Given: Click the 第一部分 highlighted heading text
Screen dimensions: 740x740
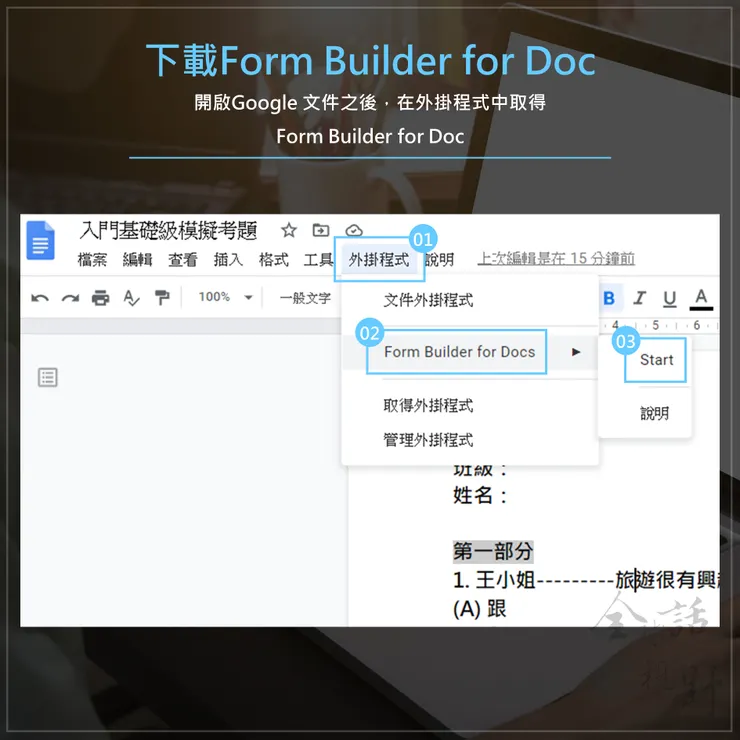Looking at the screenshot, I should click(493, 551).
